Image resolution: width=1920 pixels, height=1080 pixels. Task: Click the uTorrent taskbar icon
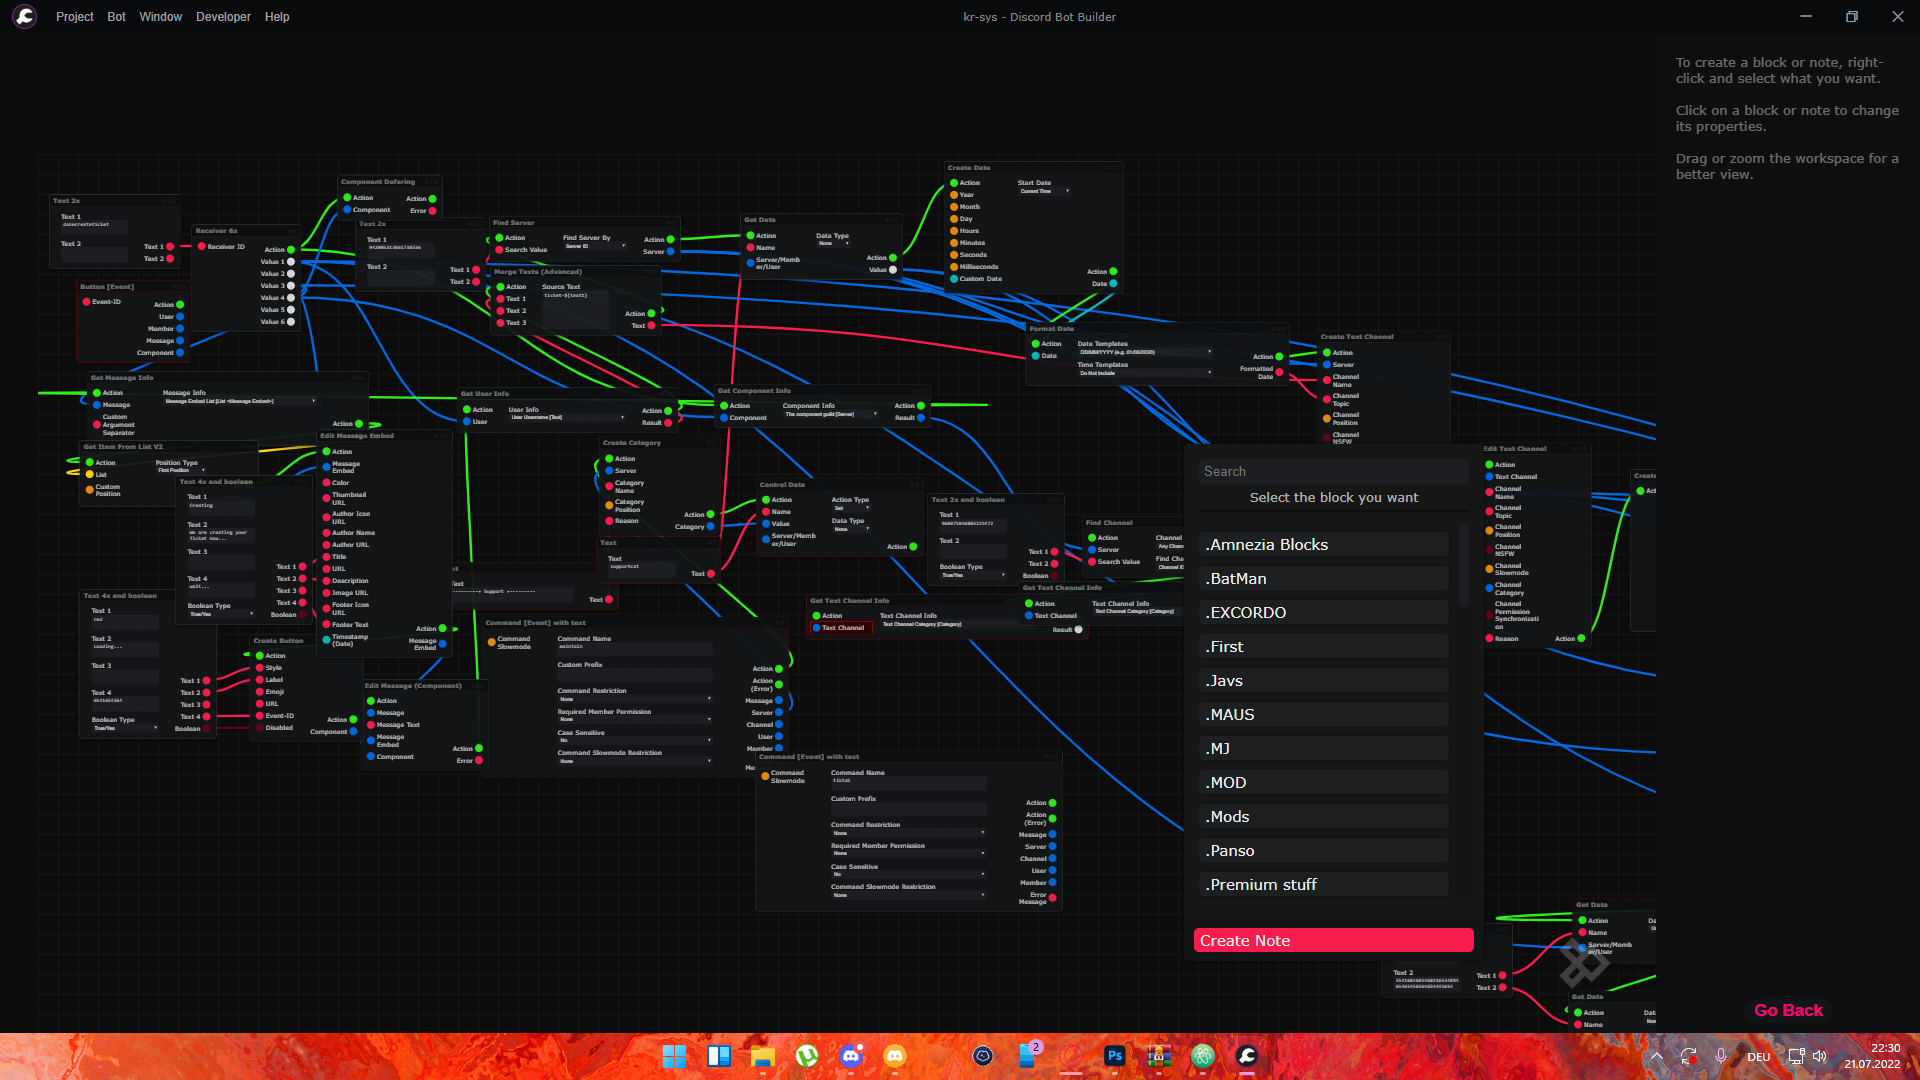point(806,1056)
